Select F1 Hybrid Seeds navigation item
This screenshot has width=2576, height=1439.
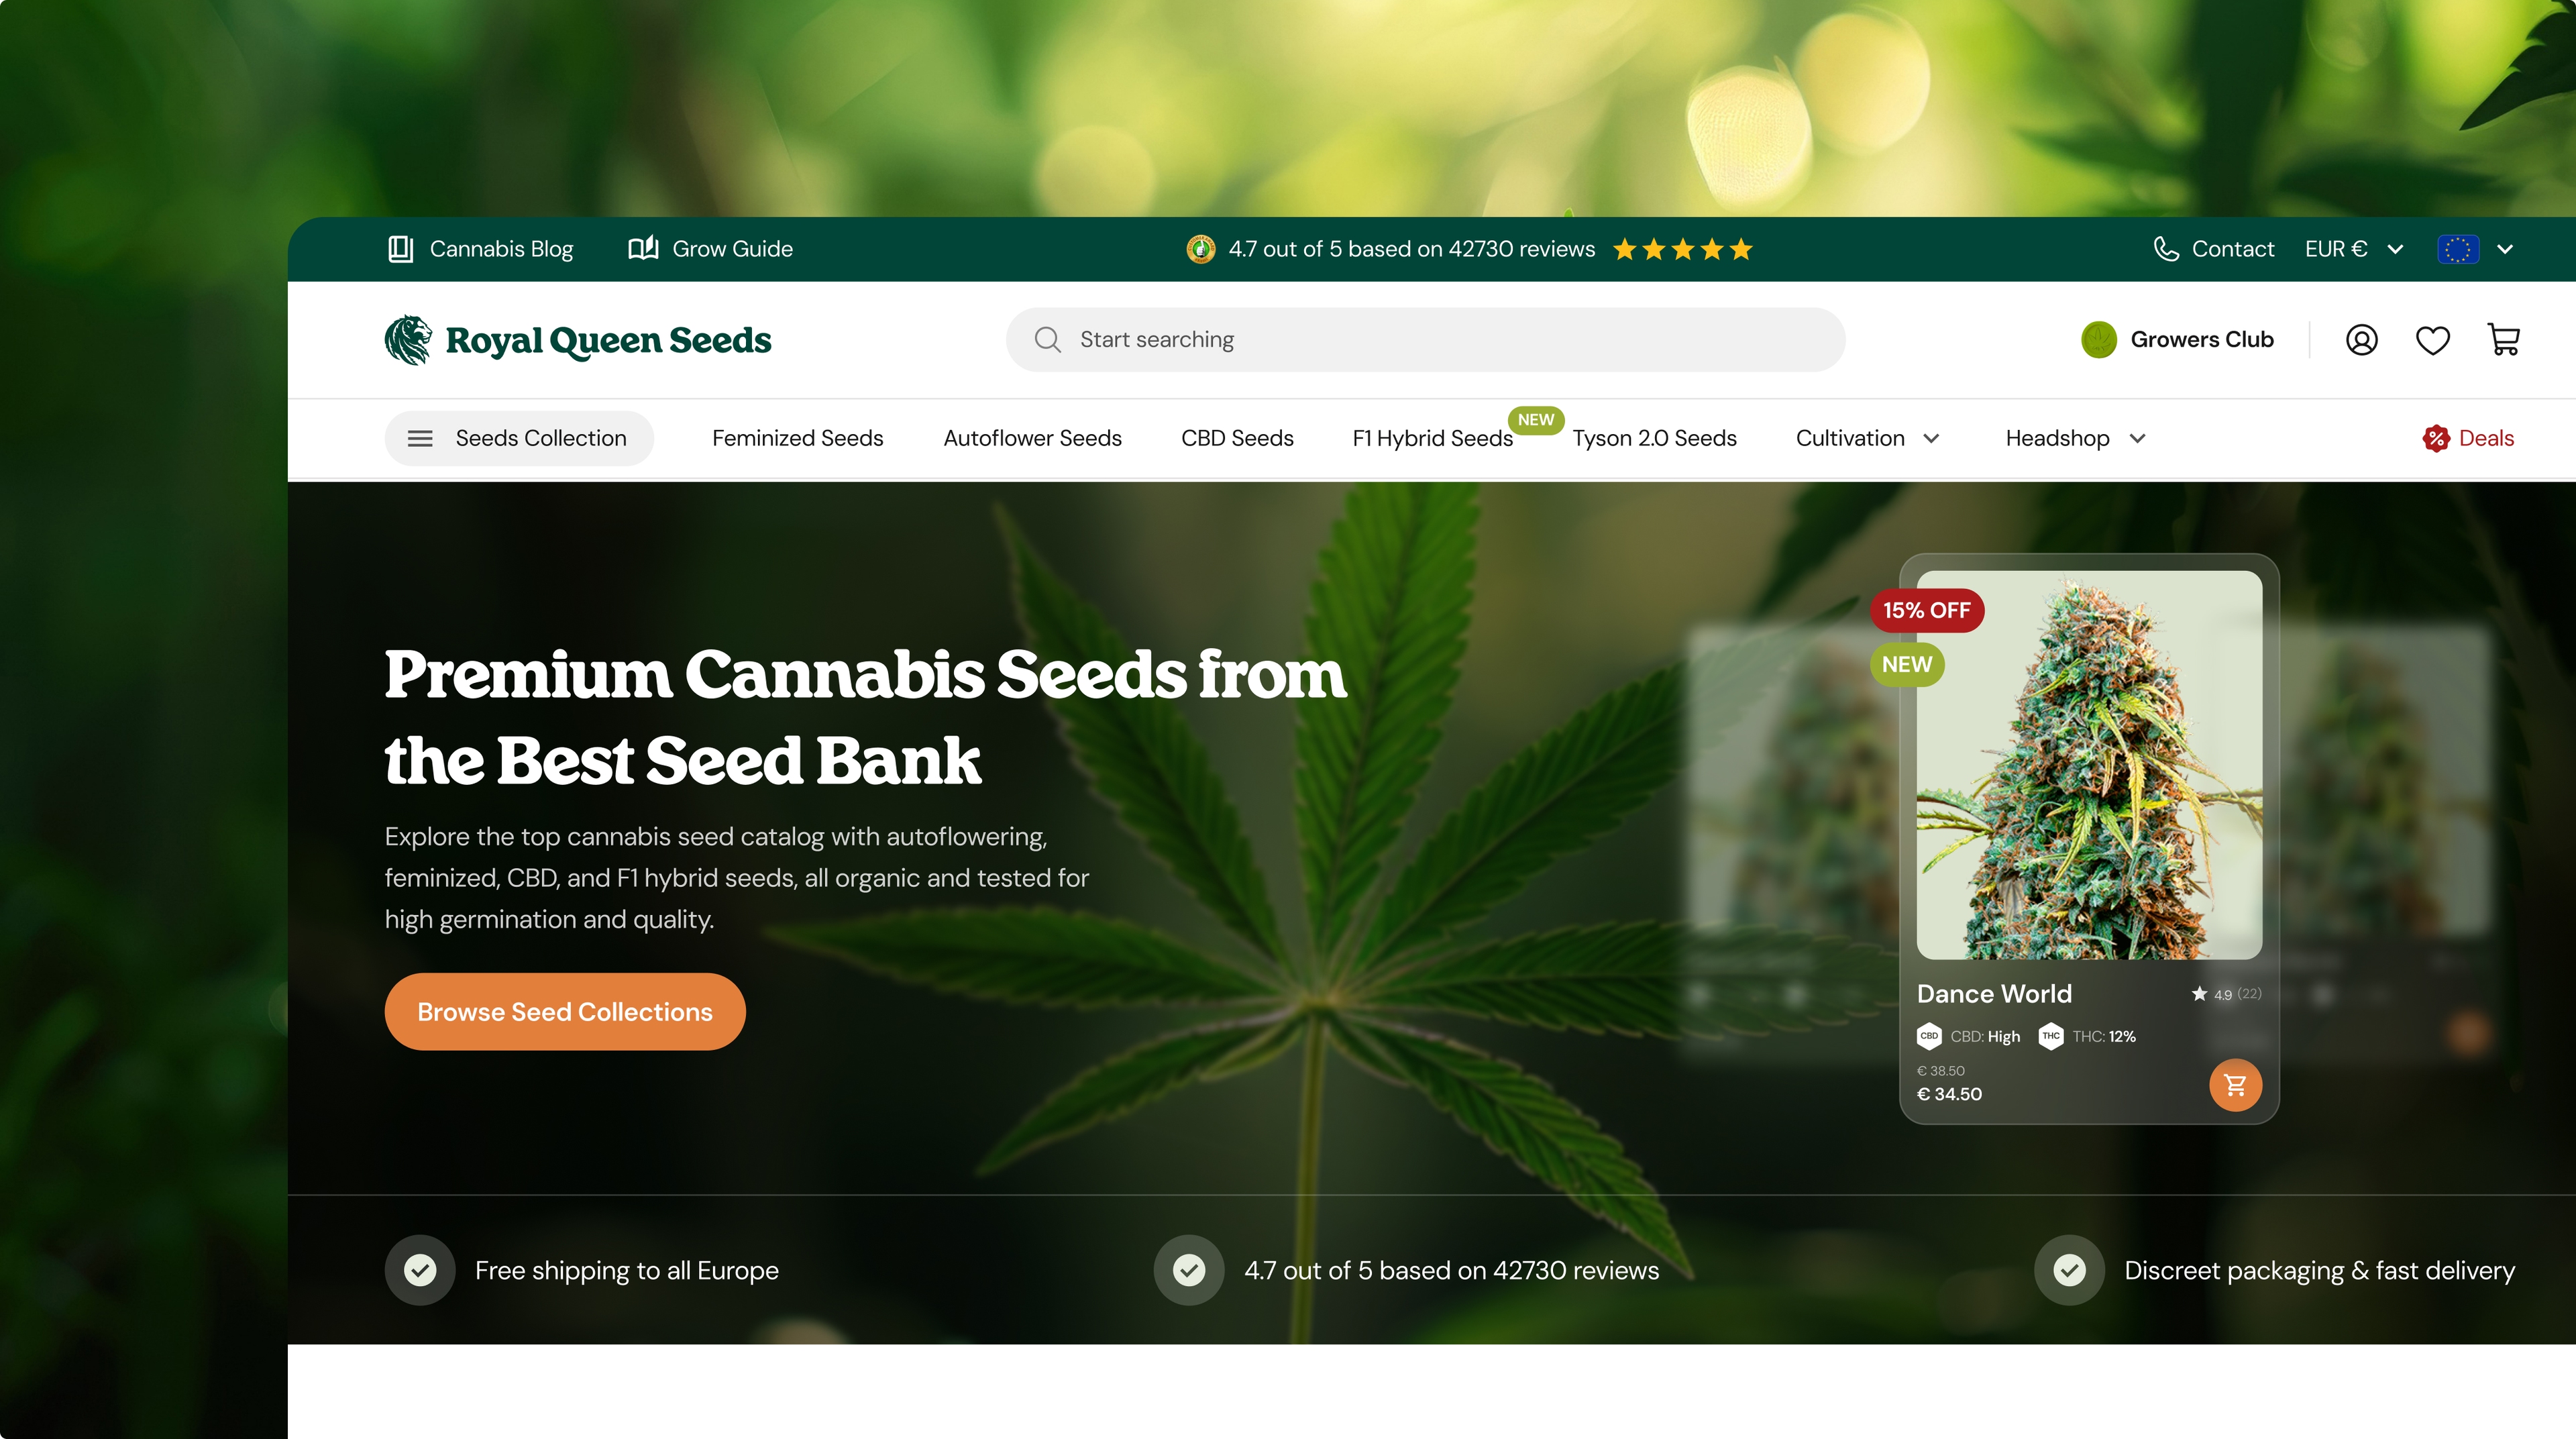pyautogui.click(x=1432, y=438)
